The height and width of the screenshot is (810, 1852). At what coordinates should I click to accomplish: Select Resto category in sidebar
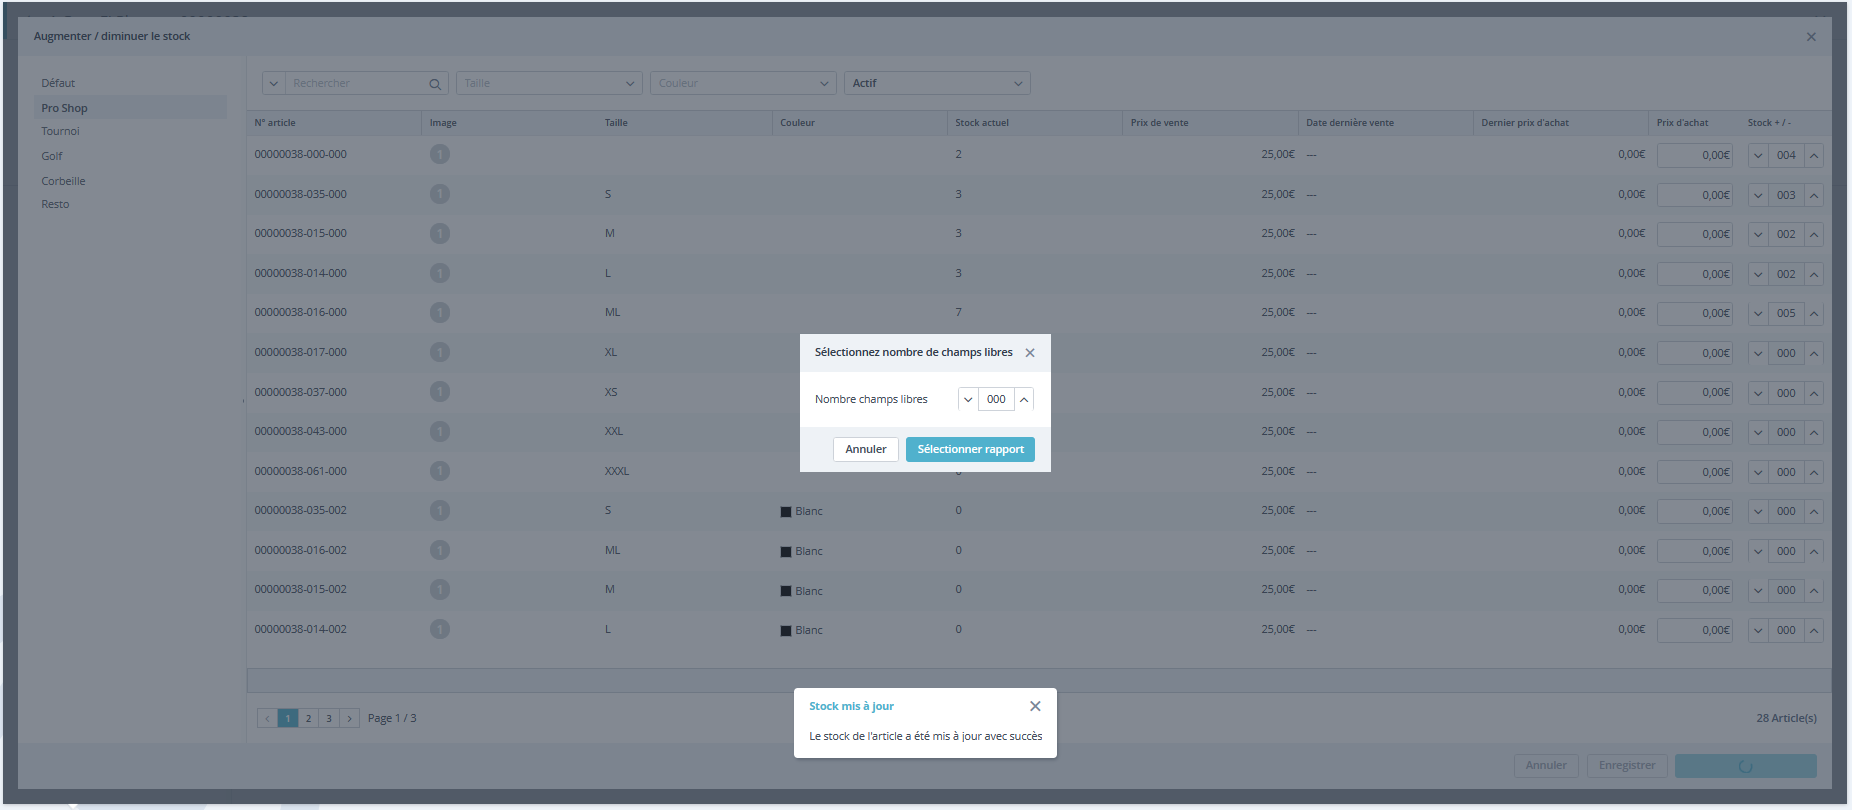click(55, 204)
